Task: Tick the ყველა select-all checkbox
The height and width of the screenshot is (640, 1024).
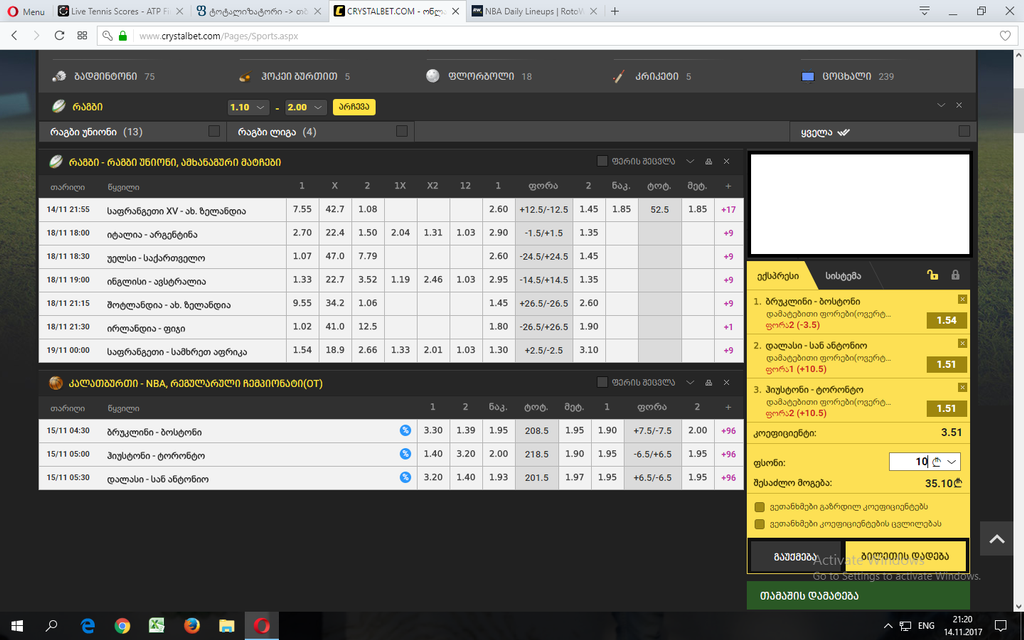Action: click(964, 131)
